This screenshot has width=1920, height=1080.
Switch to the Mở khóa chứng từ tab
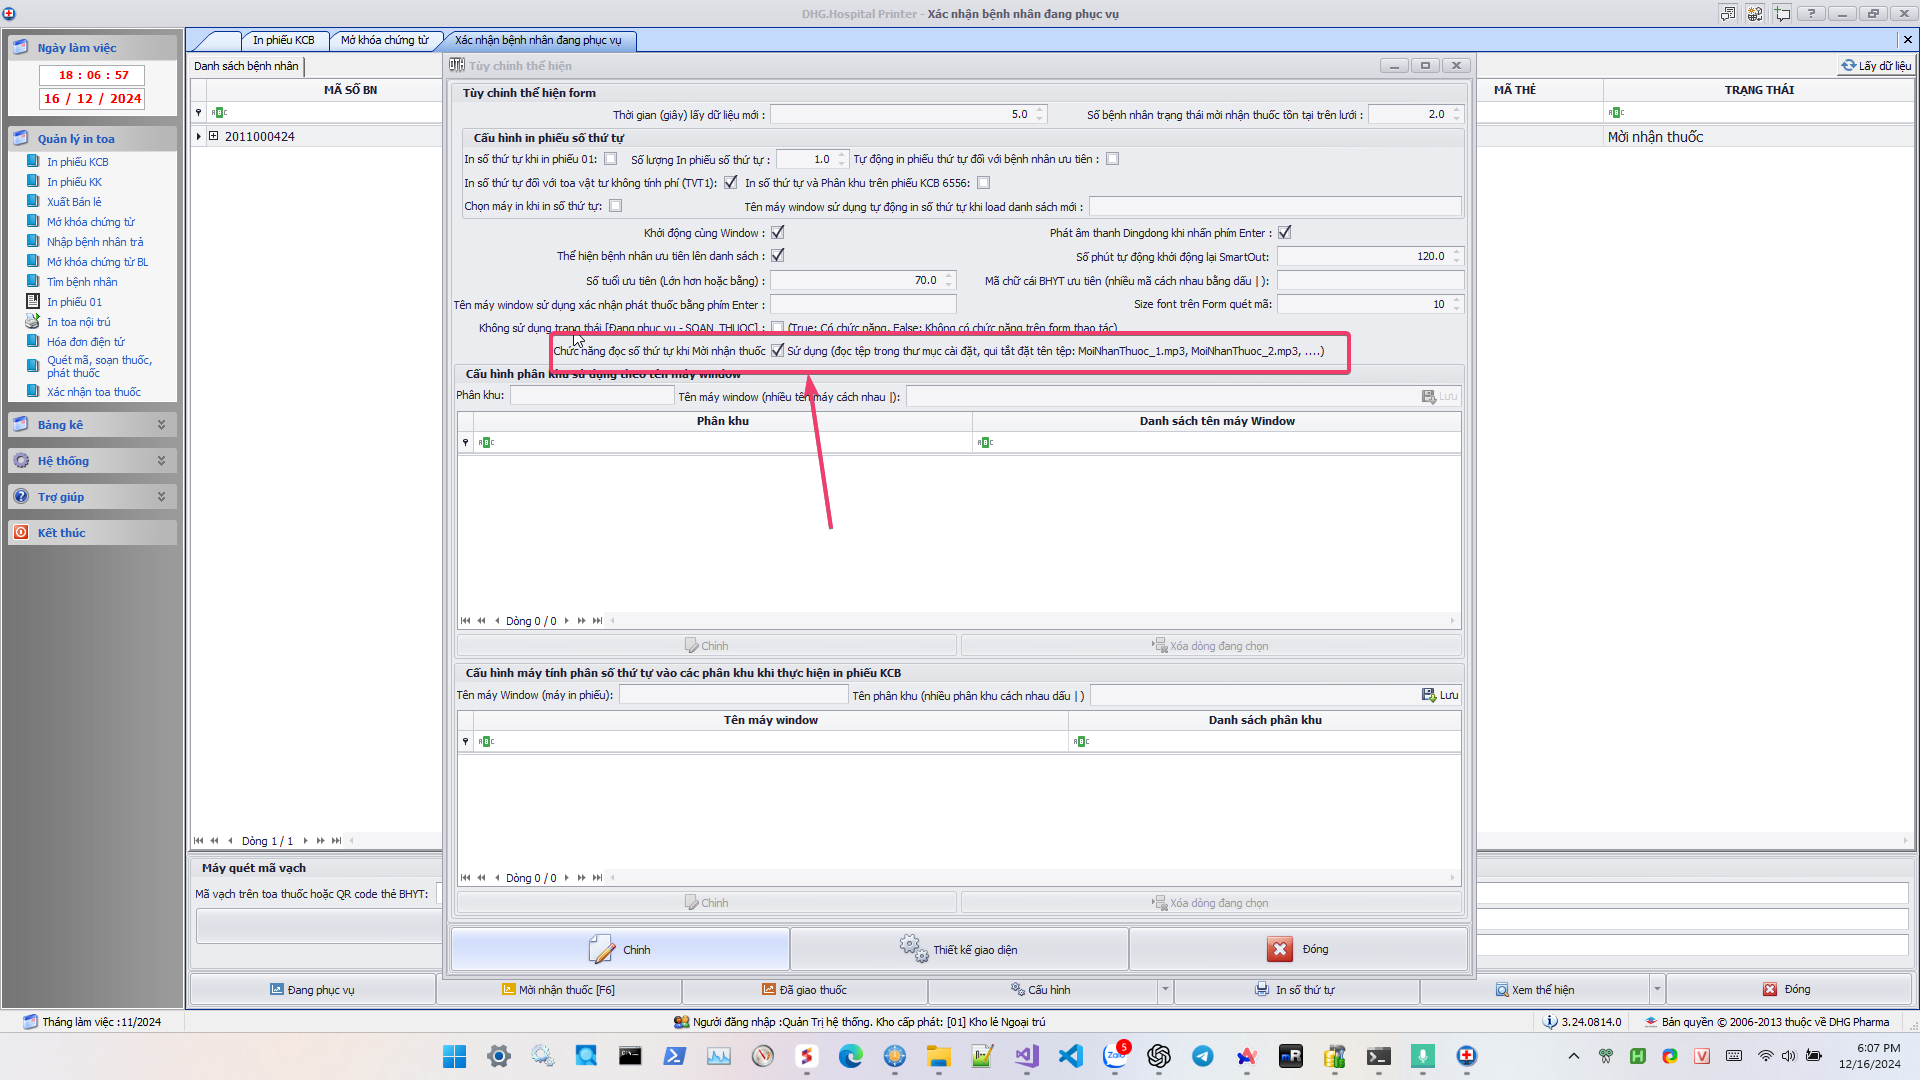coord(385,40)
